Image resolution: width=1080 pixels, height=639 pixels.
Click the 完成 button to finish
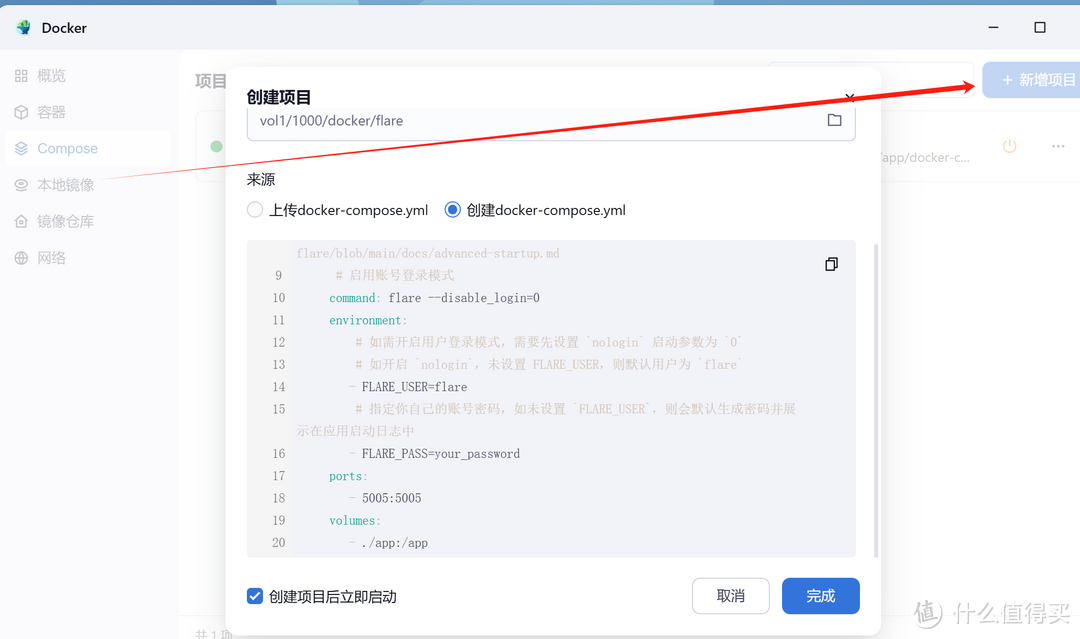tap(820, 595)
